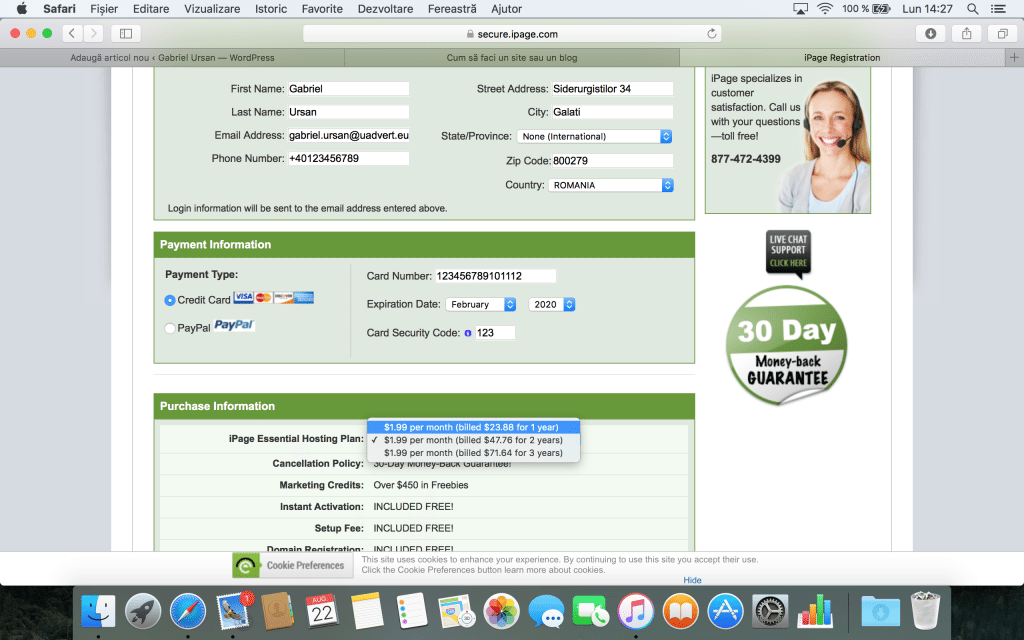
Task: Click into the Card Security Code field
Action: [x=495, y=333]
